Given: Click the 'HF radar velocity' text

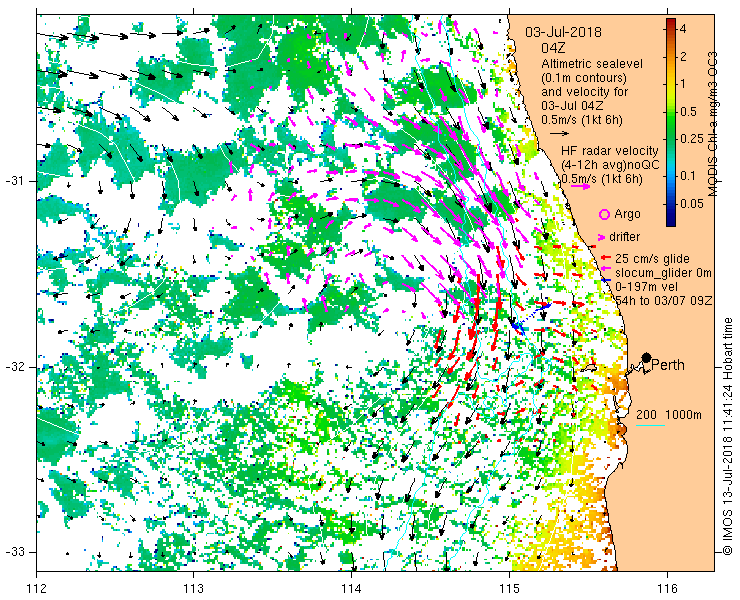Looking at the screenshot, I should (610, 151).
